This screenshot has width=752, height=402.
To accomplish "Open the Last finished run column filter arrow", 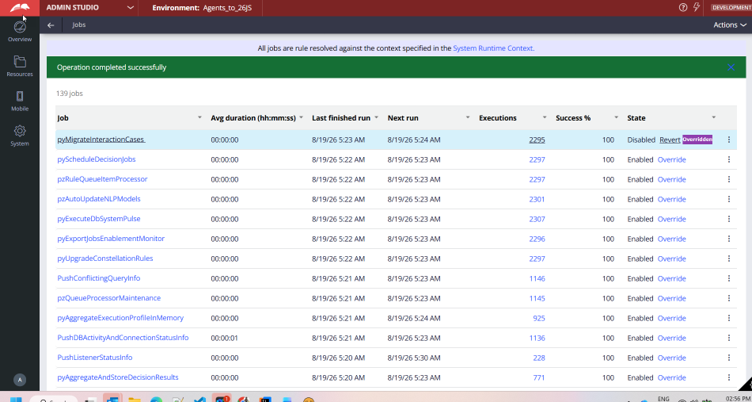I will [376, 118].
